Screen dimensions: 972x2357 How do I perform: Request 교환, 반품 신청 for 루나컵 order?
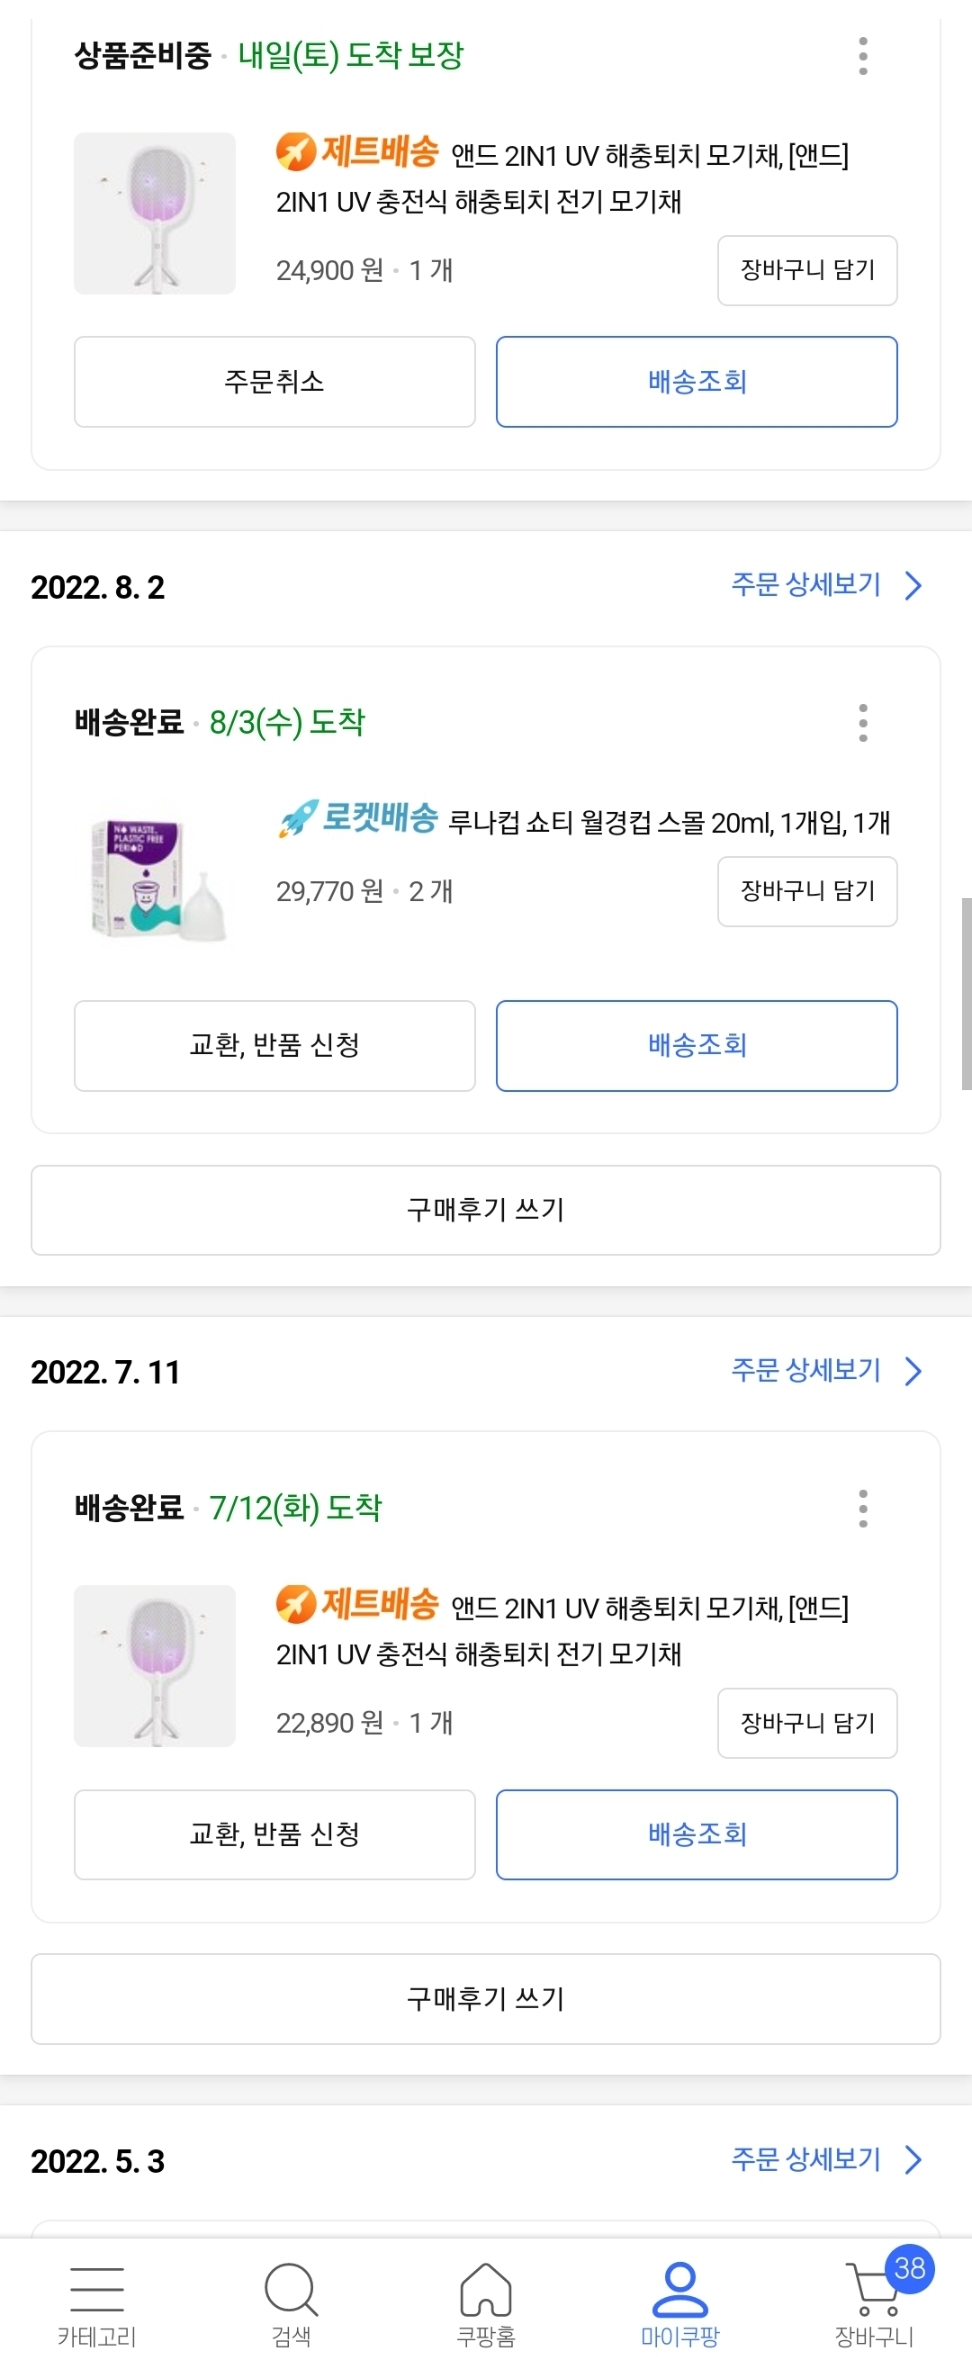pyautogui.click(x=274, y=1046)
